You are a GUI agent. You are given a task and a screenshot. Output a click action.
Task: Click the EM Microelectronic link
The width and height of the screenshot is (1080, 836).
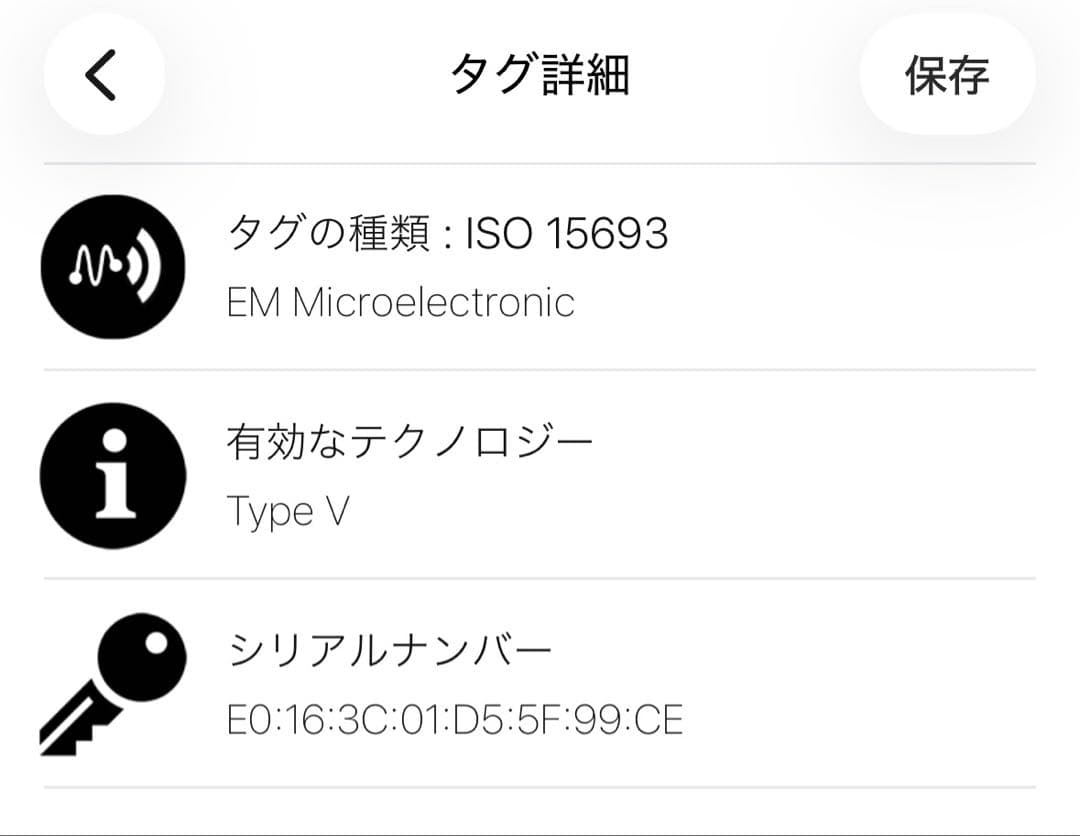click(400, 302)
